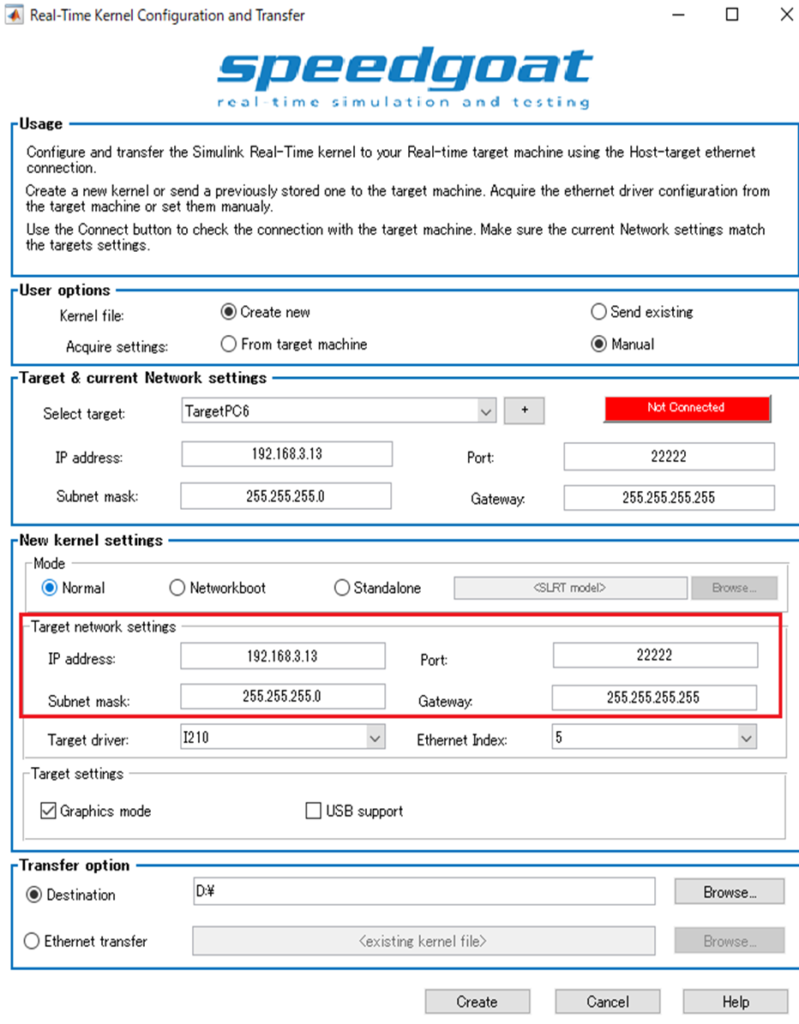Click current network Subnet mask field
The image size is (799, 1024).
286,496
